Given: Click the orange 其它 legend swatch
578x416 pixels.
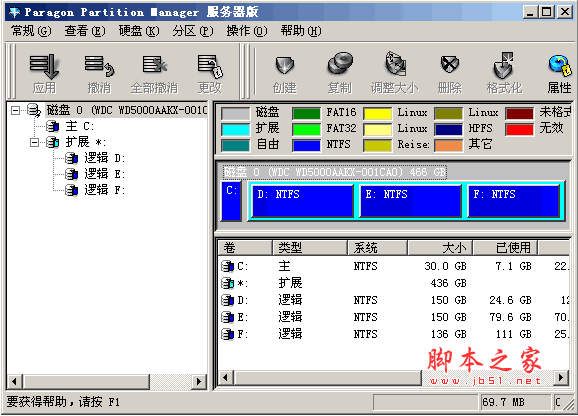Looking at the screenshot, I should click(x=448, y=145).
